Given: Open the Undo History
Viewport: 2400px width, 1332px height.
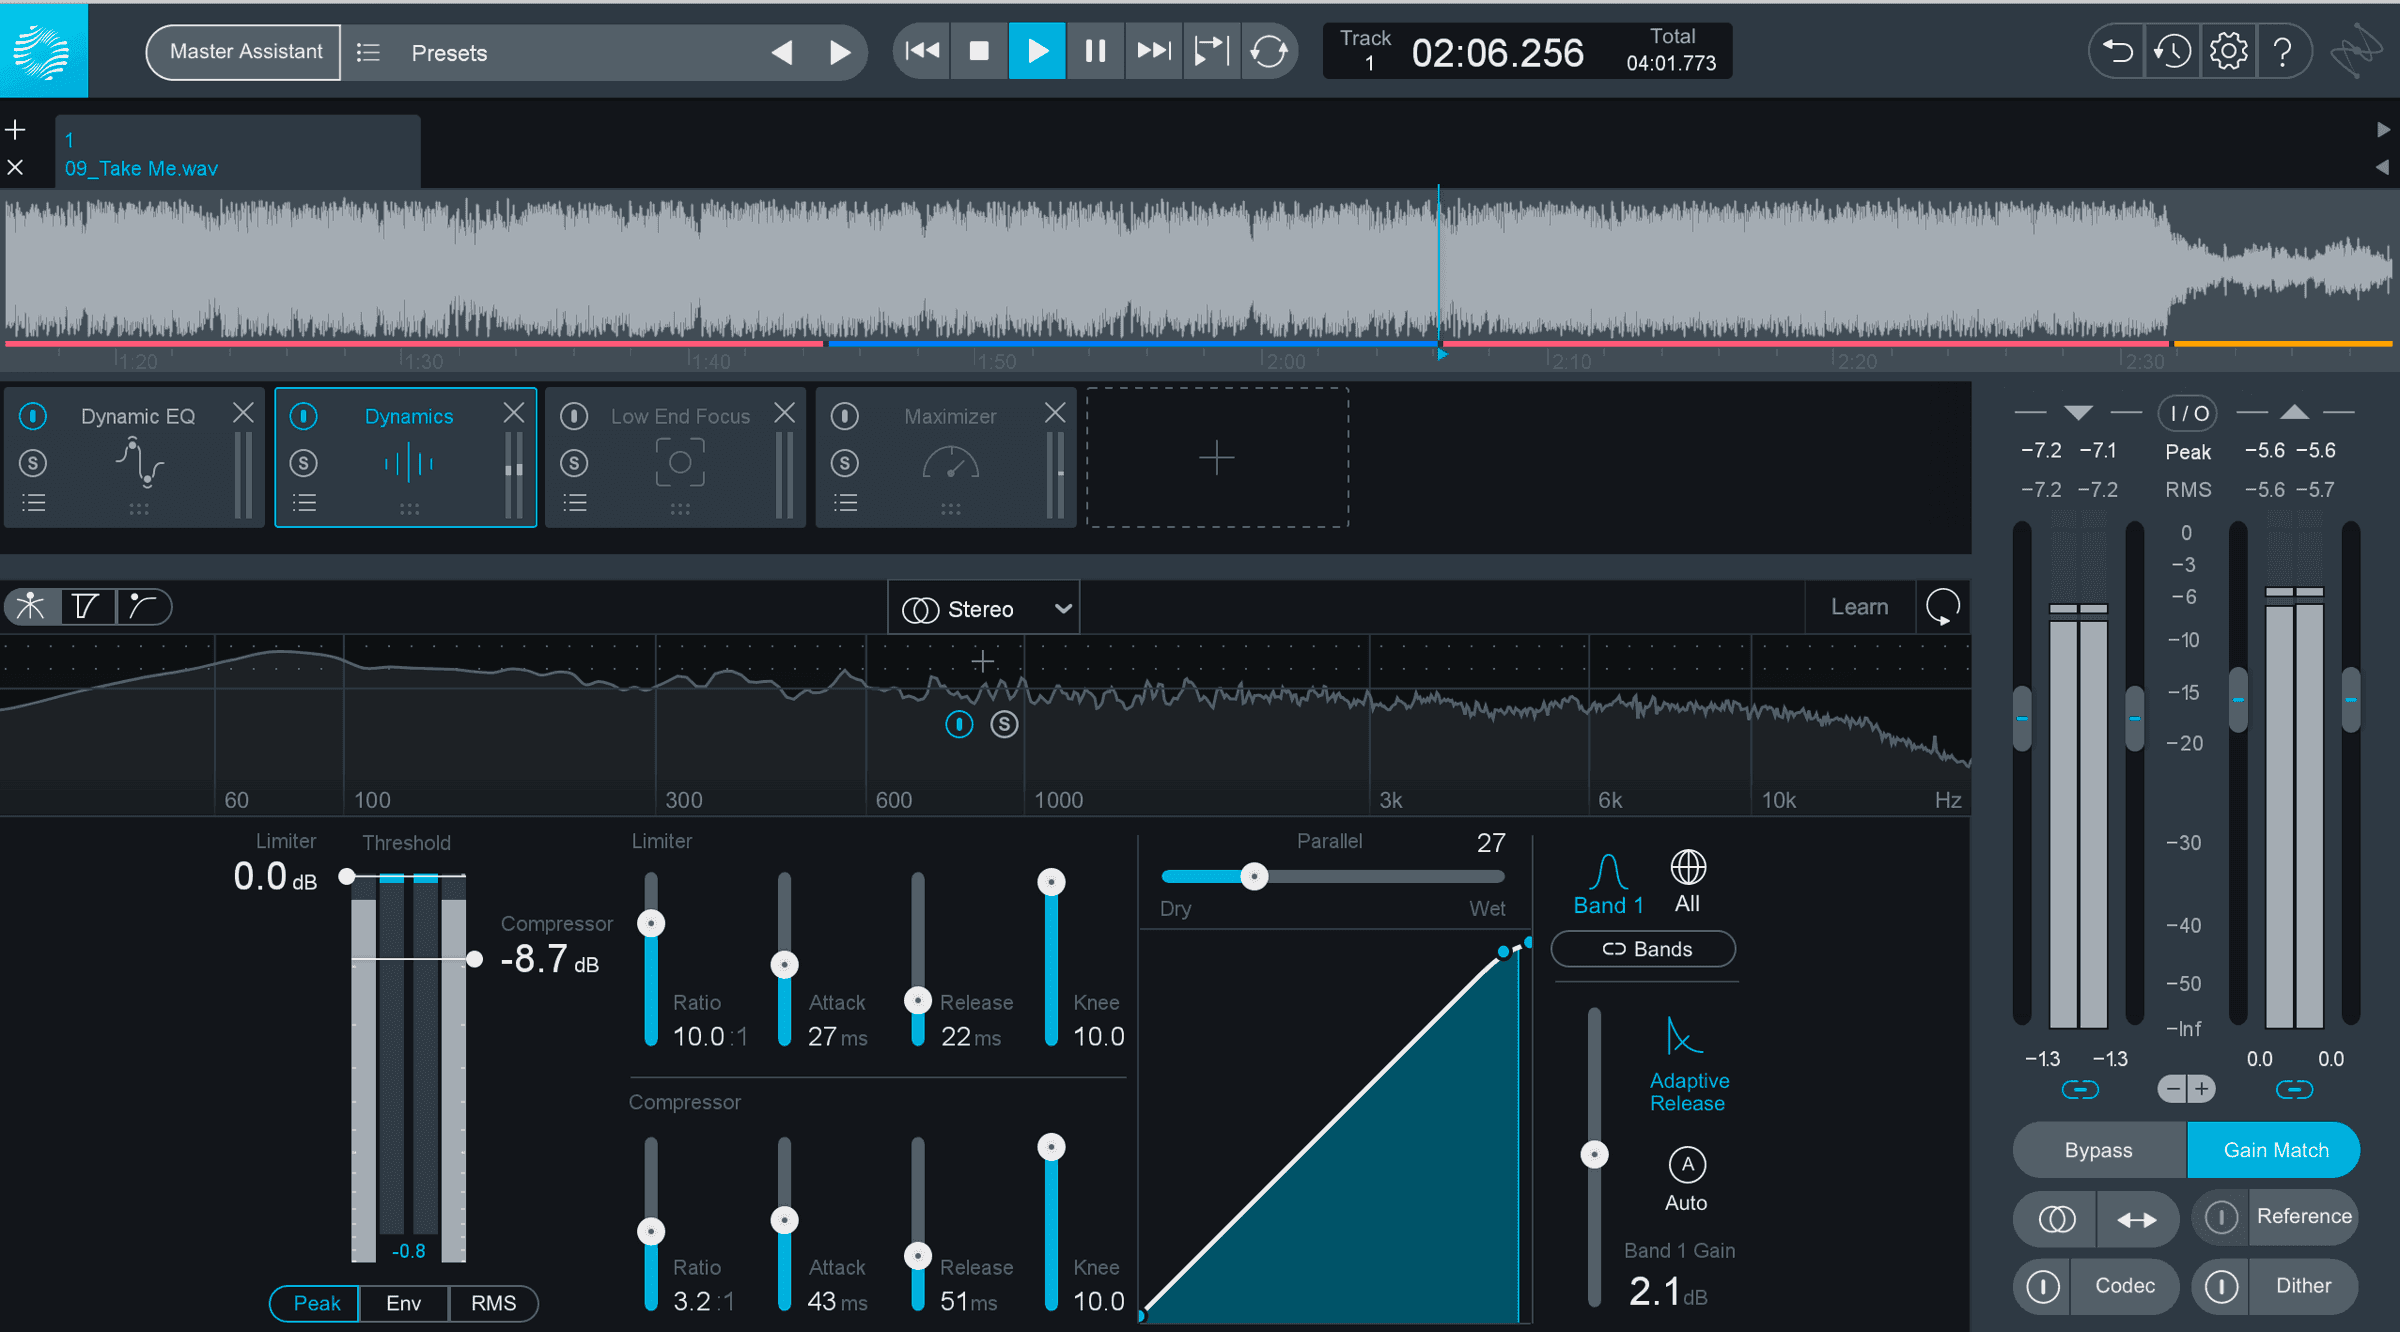Looking at the screenshot, I should [x=2173, y=51].
